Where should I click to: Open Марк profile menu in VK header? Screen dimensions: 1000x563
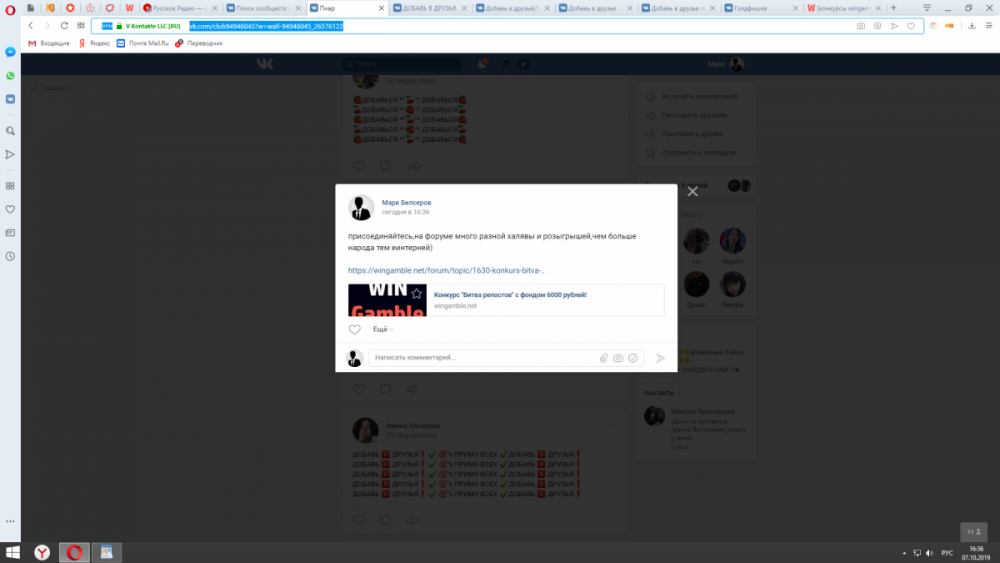click(x=730, y=64)
